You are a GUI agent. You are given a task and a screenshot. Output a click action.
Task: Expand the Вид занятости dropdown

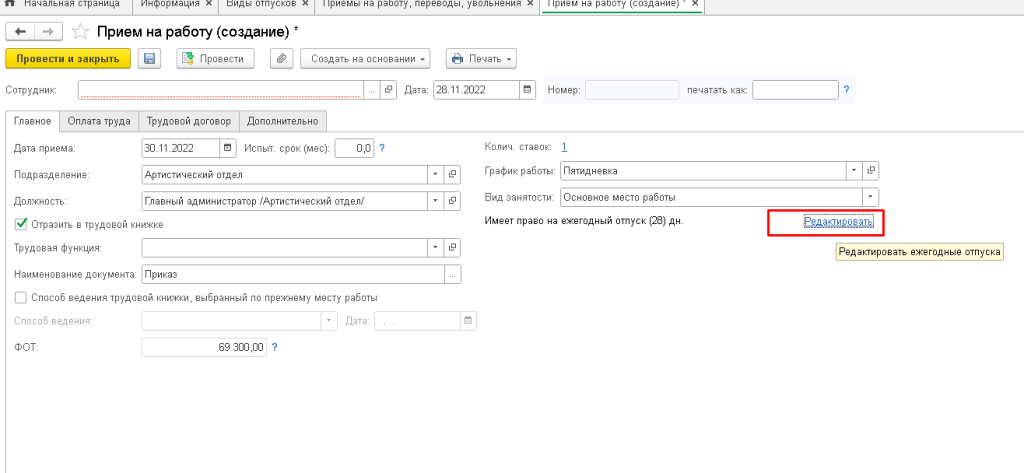(x=870, y=196)
